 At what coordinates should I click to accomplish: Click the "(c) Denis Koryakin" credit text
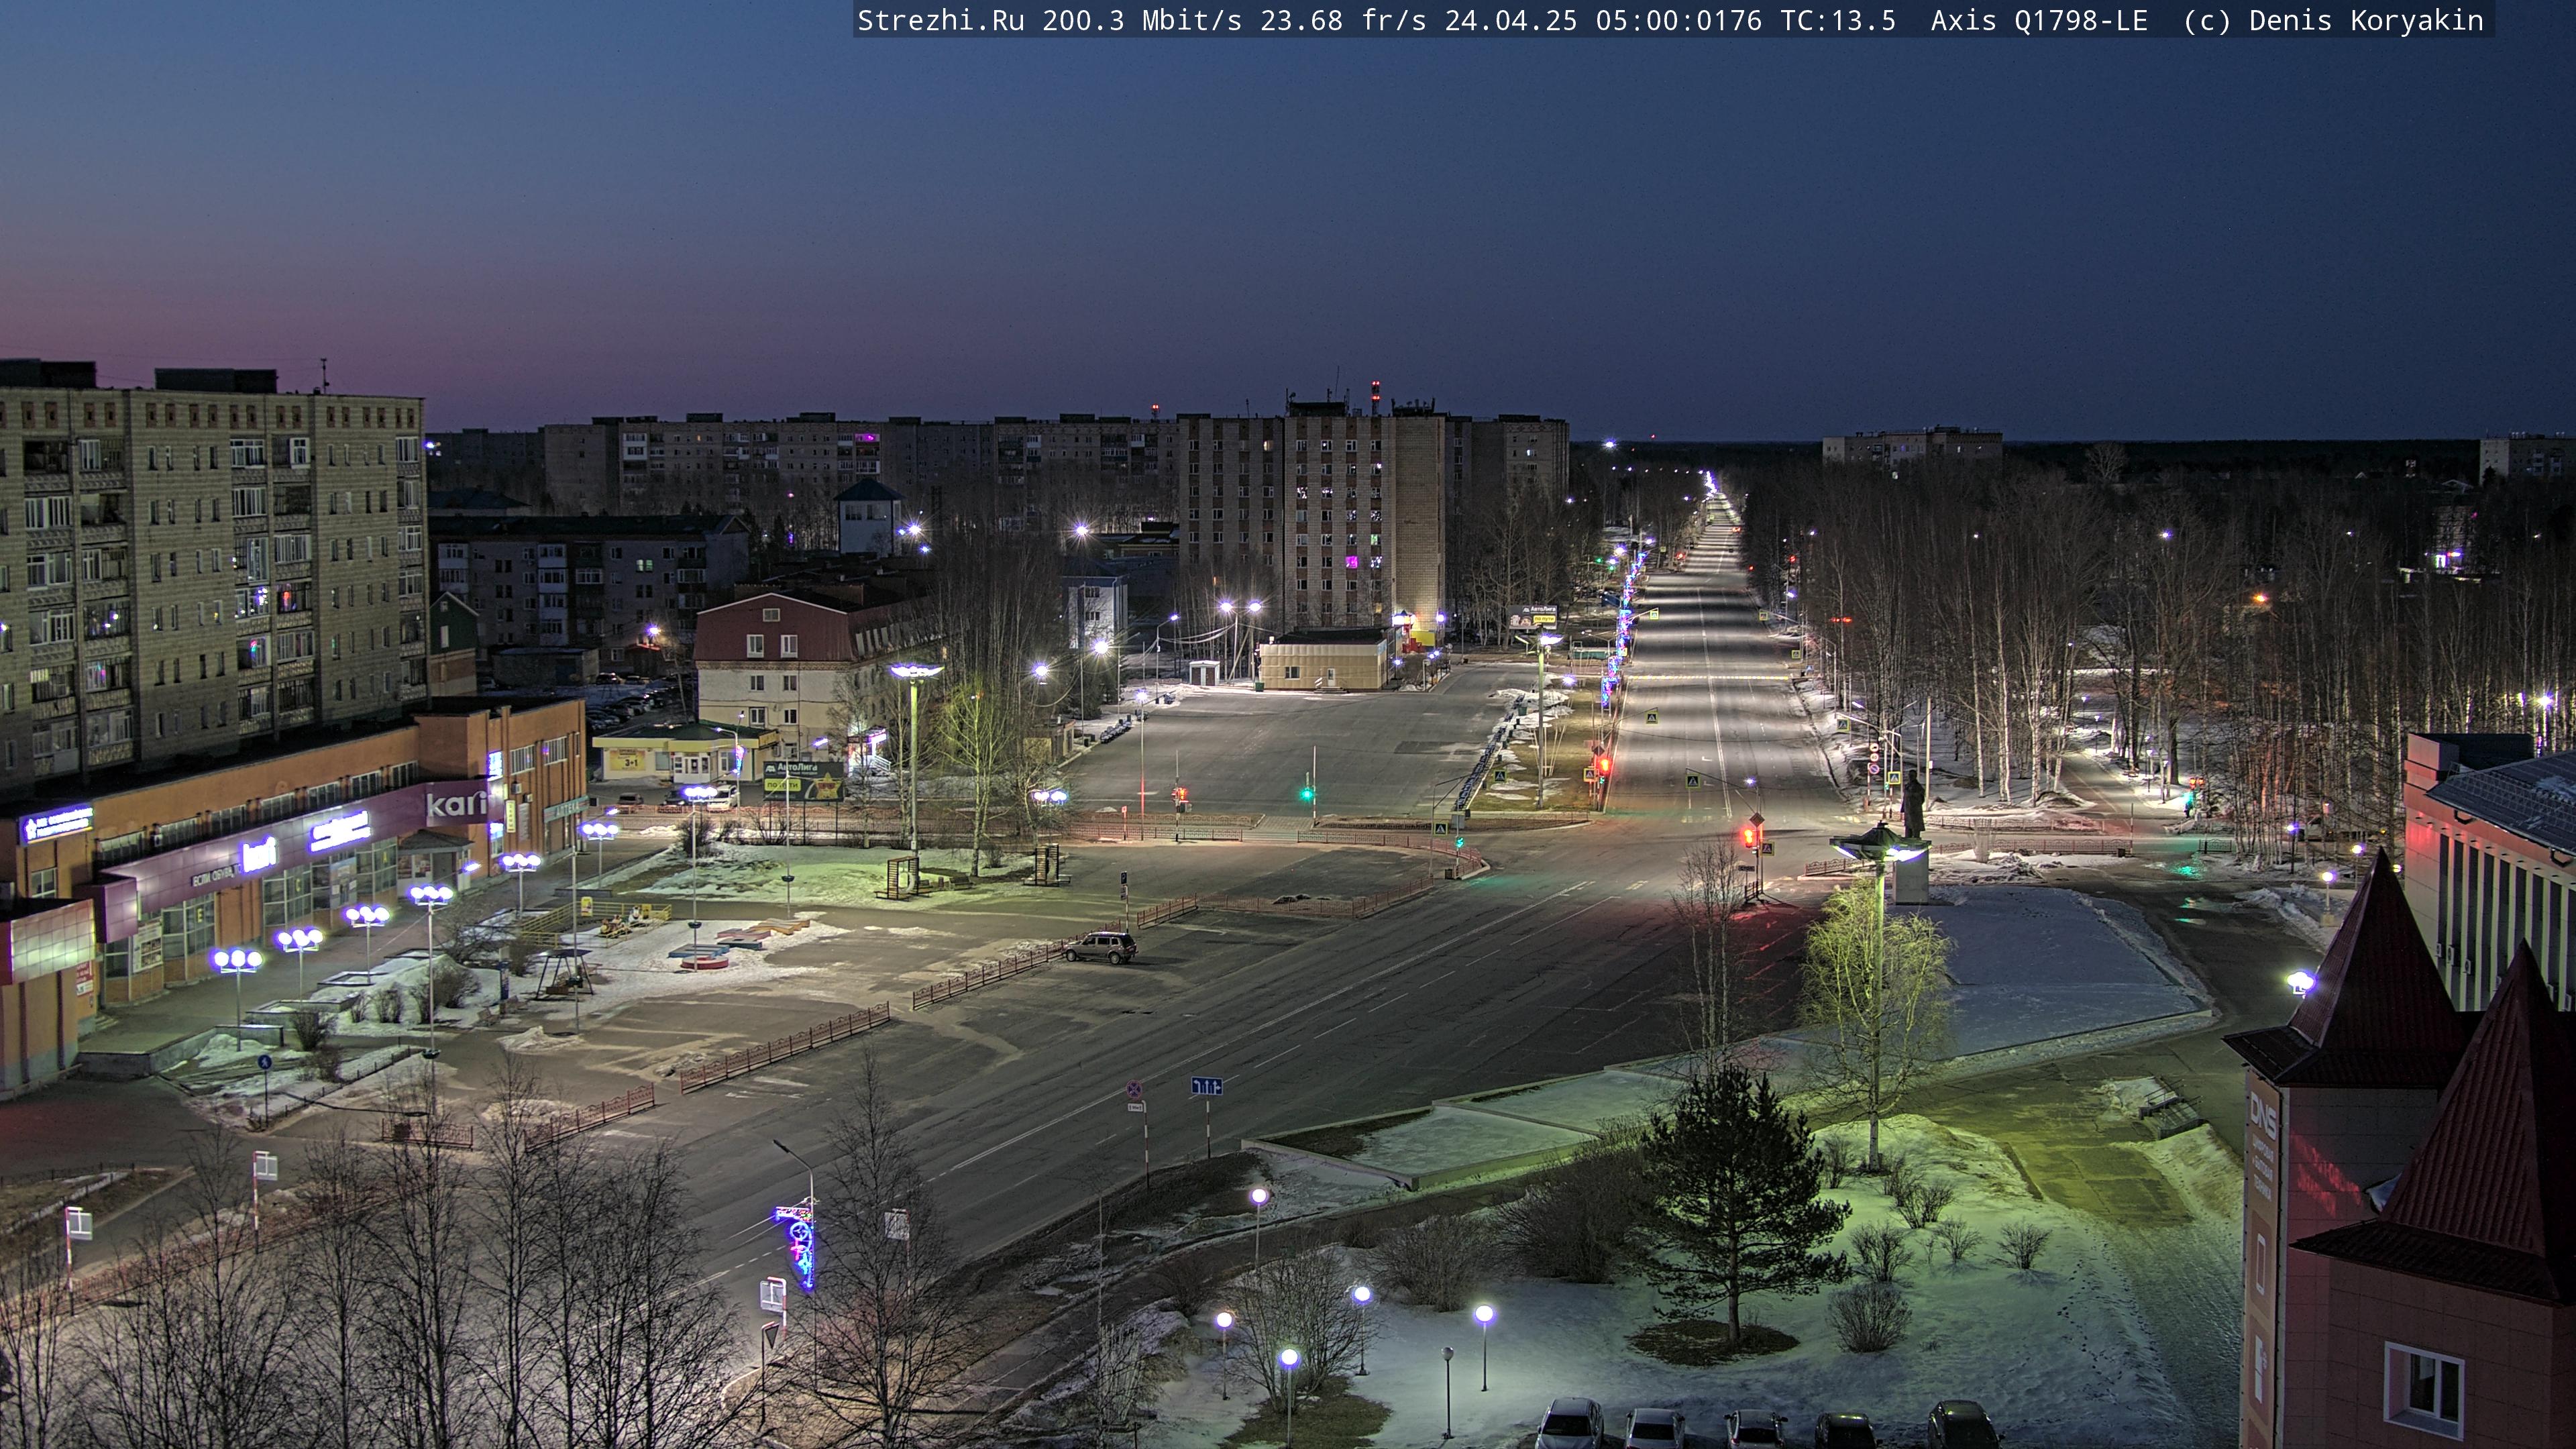point(2333,21)
